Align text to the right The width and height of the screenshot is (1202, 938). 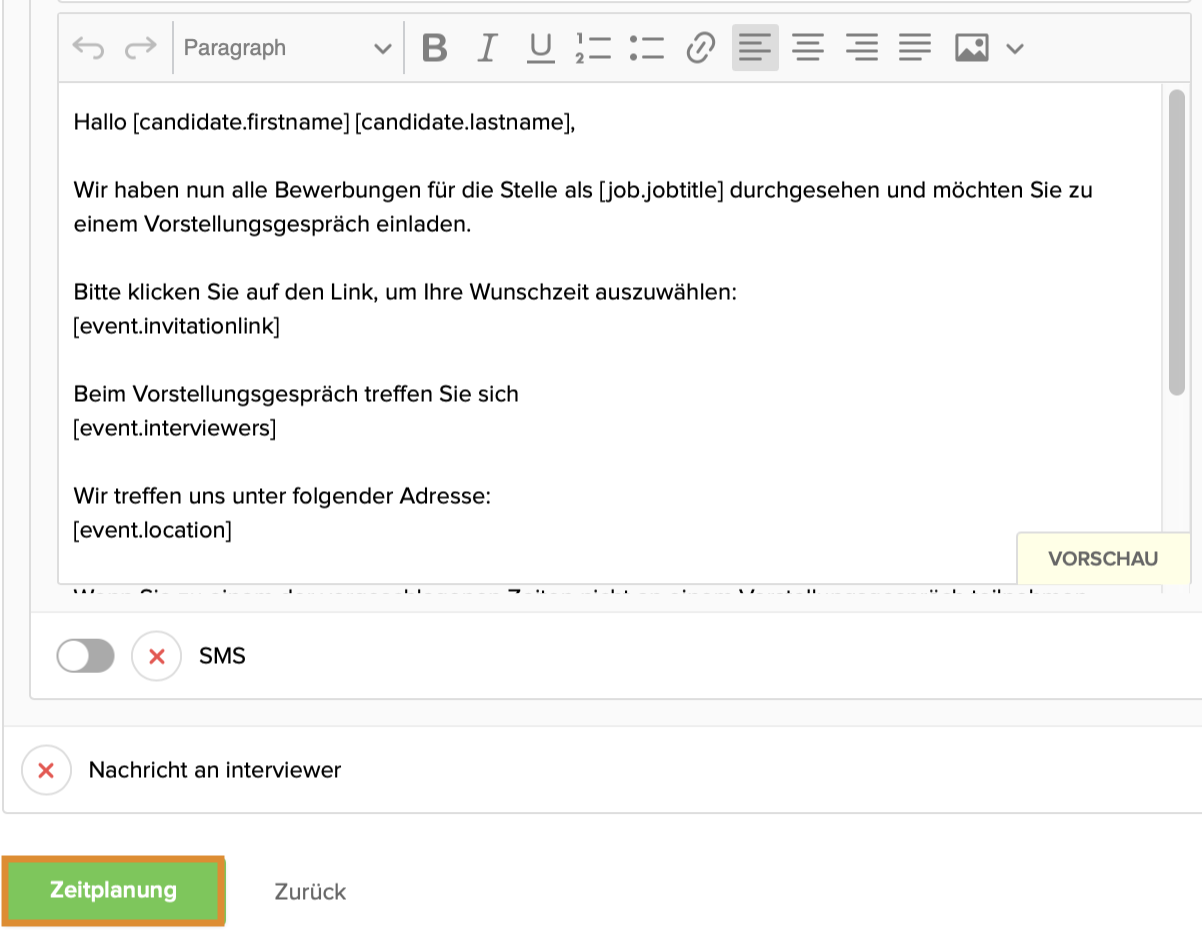pos(861,48)
